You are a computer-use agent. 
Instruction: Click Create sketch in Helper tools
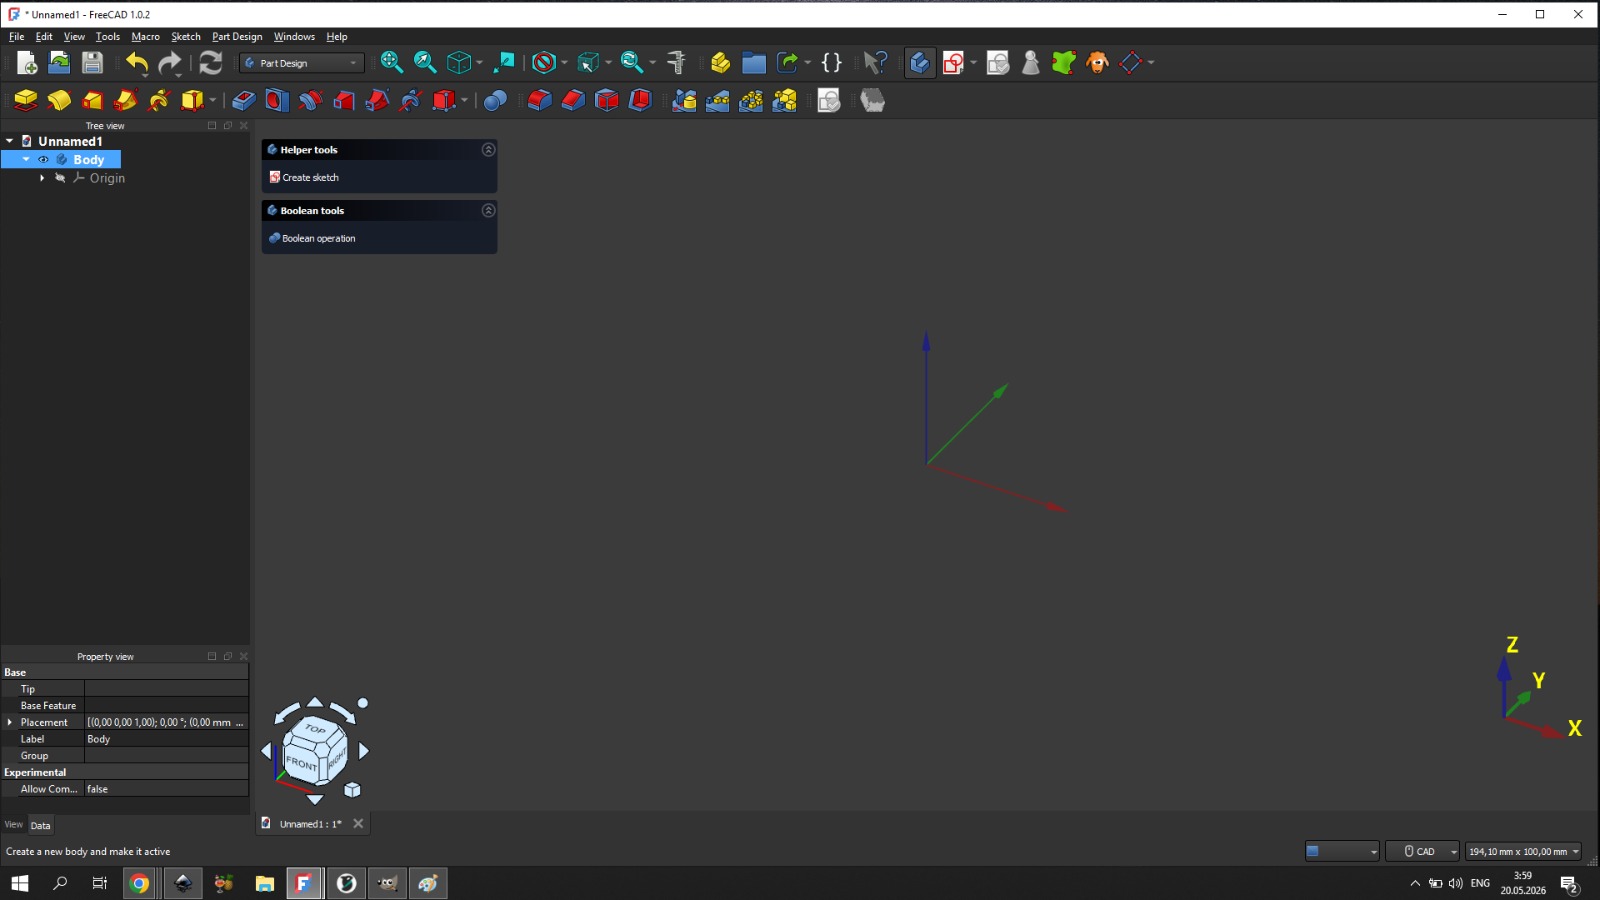pyautogui.click(x=310, y=178)
